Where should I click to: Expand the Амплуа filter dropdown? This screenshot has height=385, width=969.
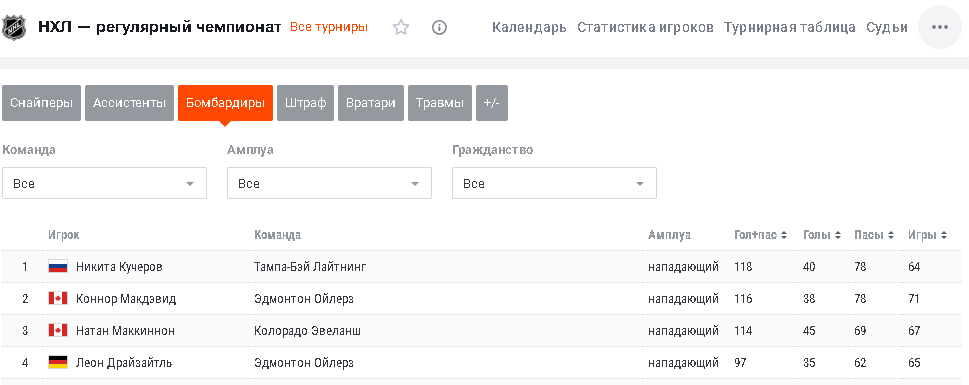point(329,184)
